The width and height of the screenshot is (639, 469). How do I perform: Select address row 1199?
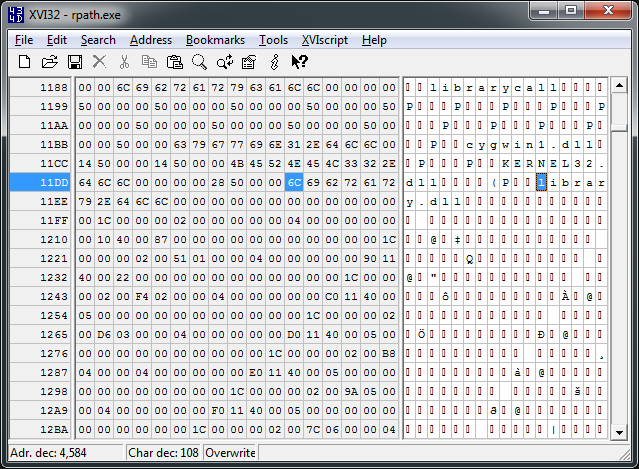tap(40, 107)
